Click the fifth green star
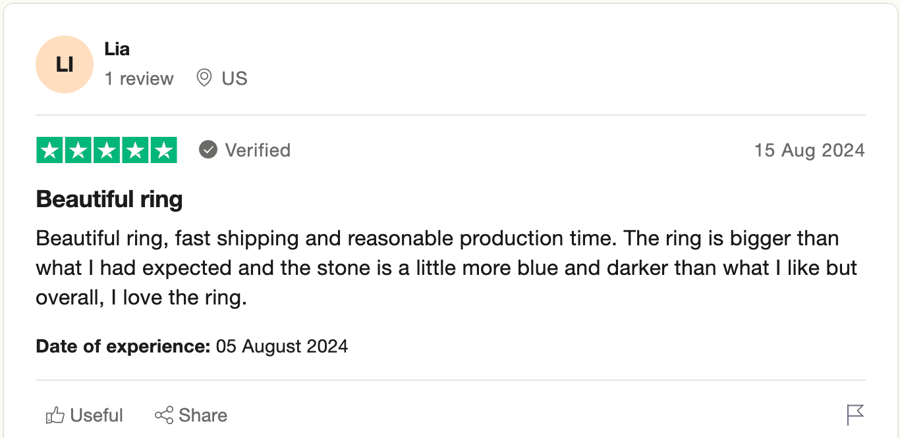Viewport: 900px width, 438px height. click(164, 150)
